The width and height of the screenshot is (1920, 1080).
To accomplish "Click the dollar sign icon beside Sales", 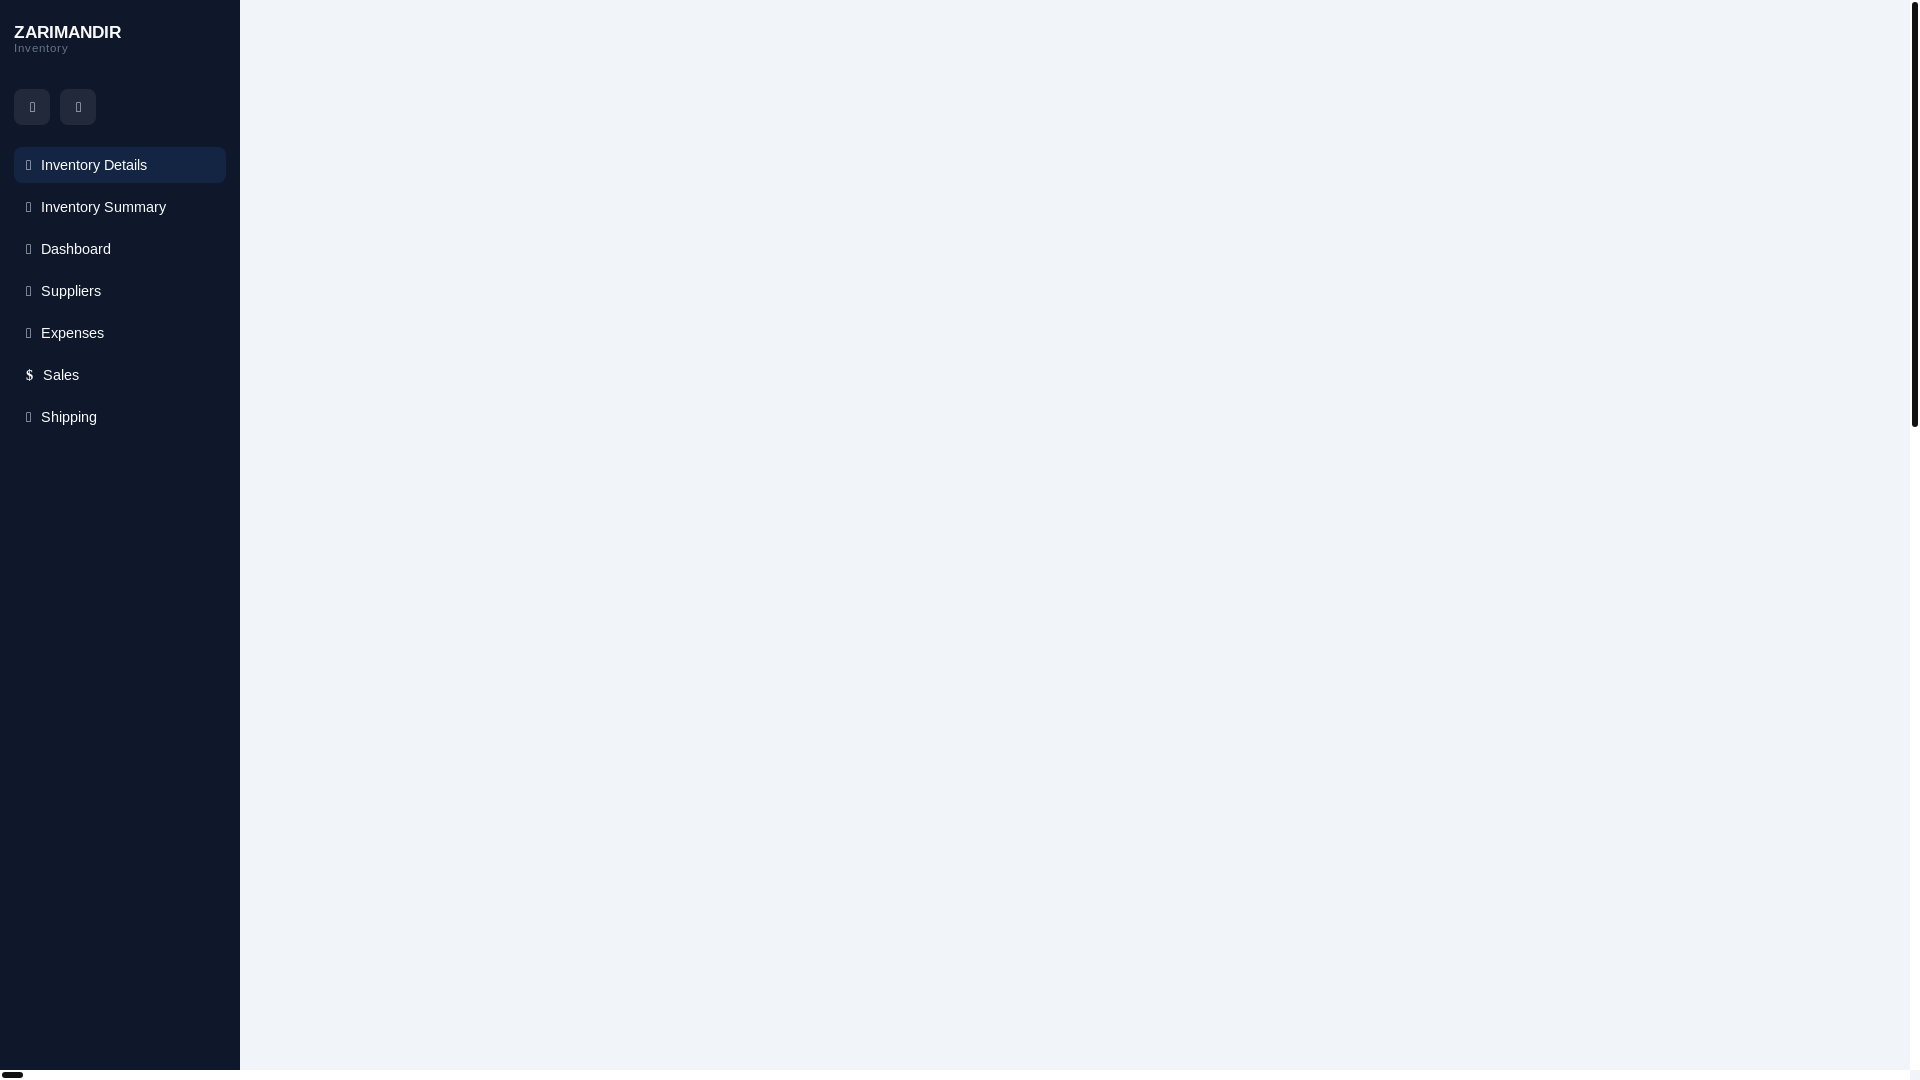I will [29, 375].
